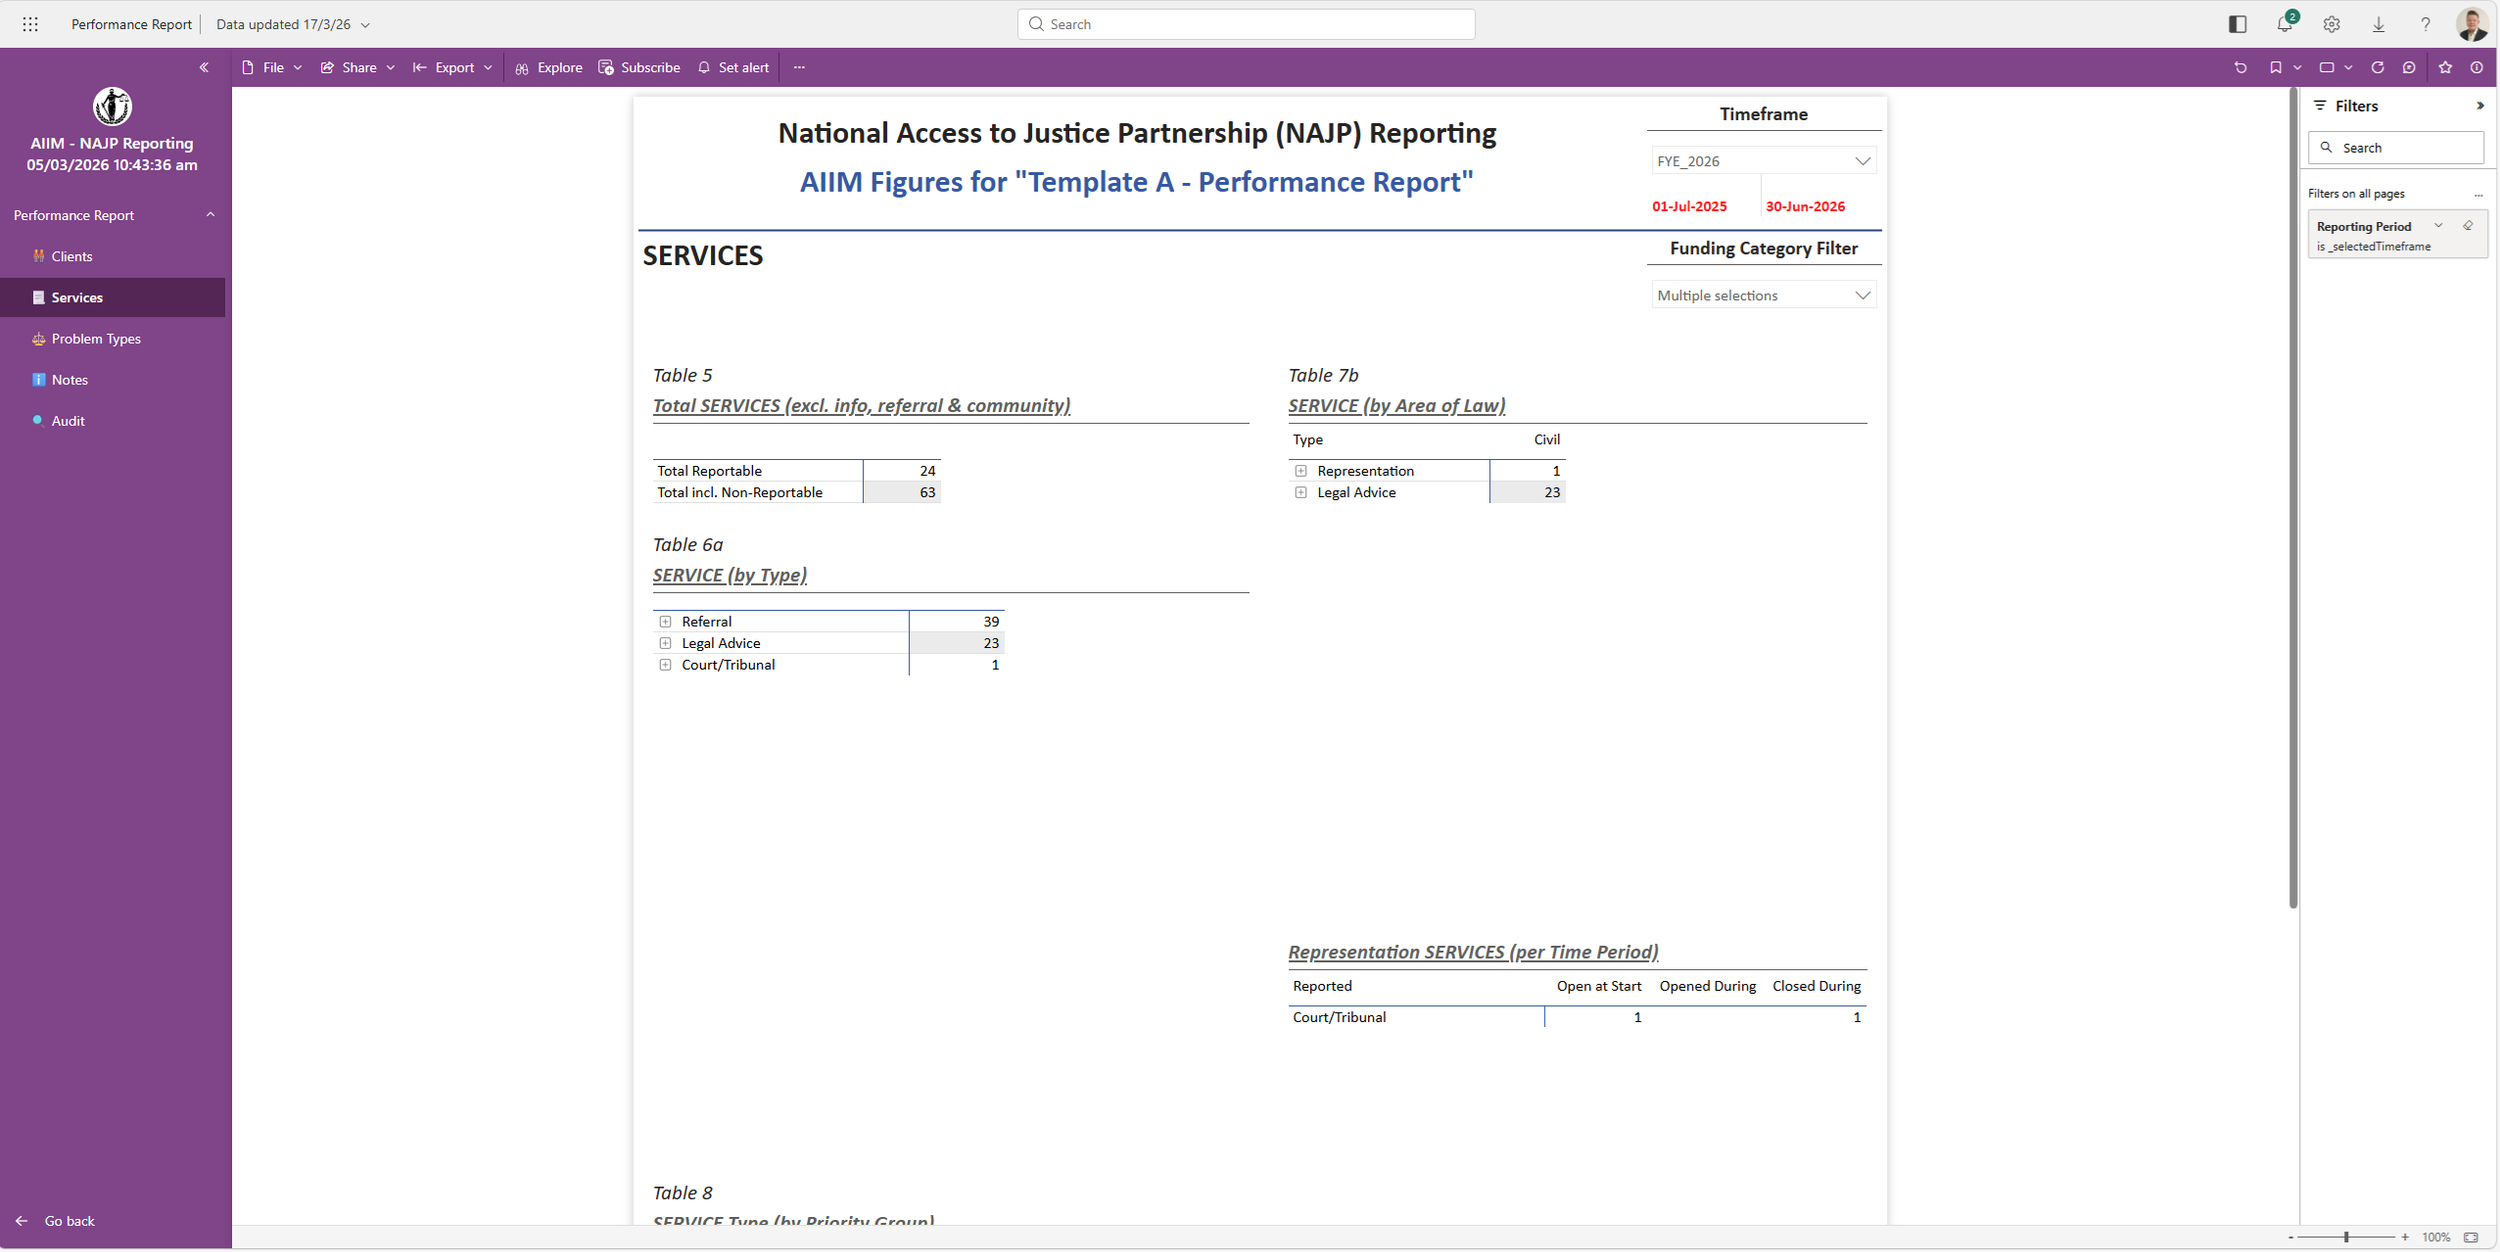The height and width of the screenshot is (1252, 2500).
Task: Click the zoom slider in status bar
Action: pos(2346,1238)
